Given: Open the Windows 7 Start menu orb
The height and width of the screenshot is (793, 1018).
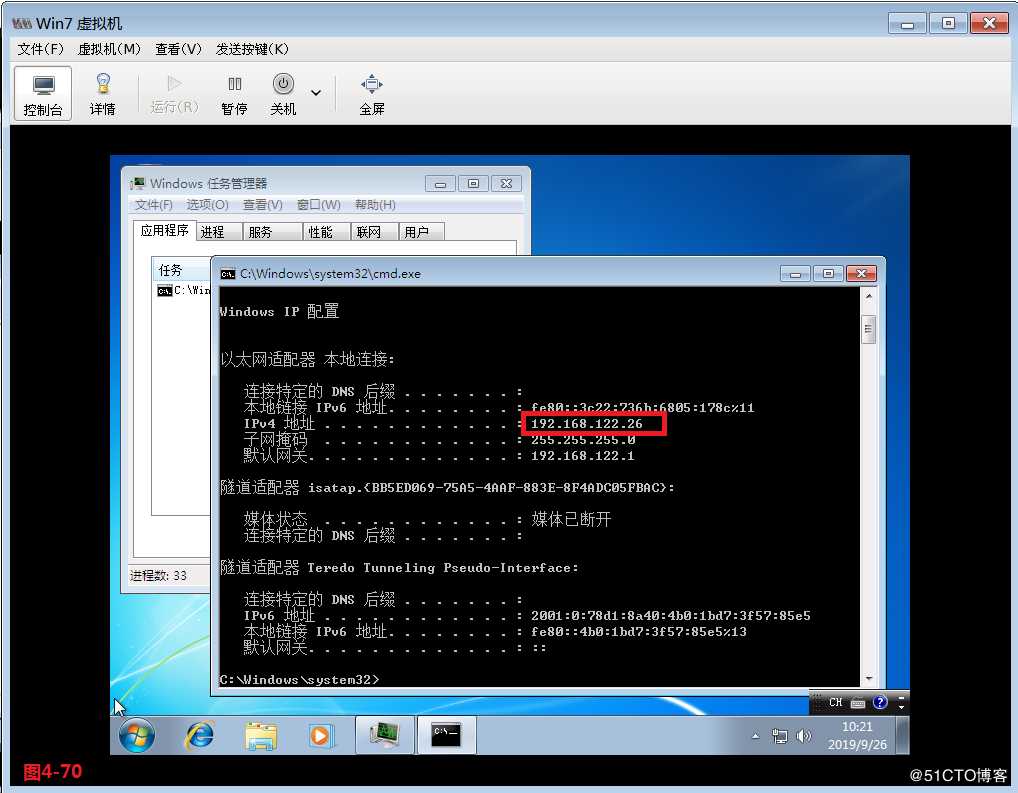Looking at the screenshot, I should 137,736.
